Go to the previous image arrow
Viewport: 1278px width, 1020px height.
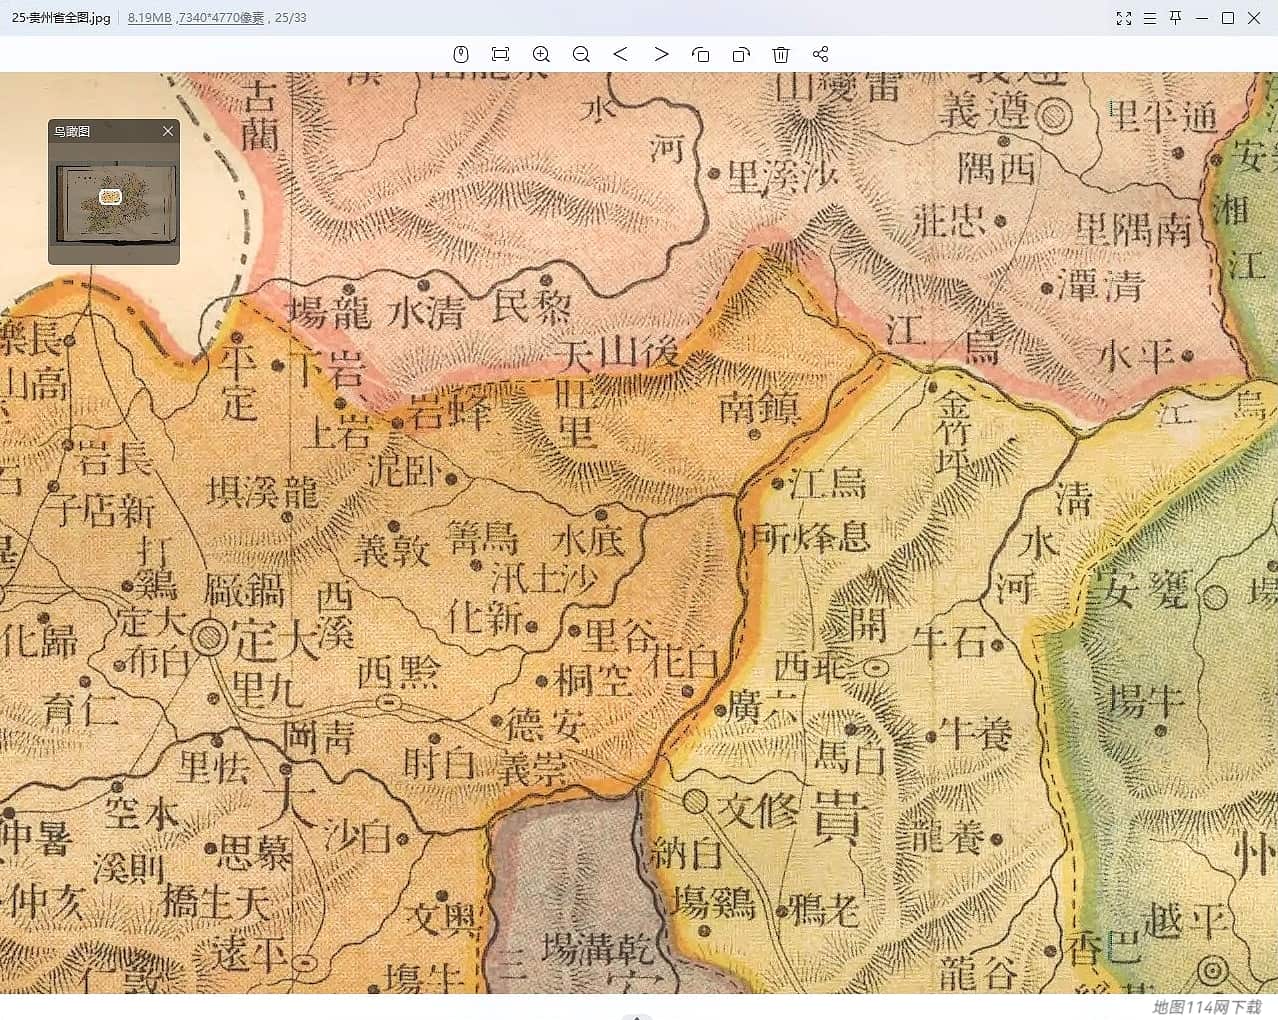click(x=620, y=54)
